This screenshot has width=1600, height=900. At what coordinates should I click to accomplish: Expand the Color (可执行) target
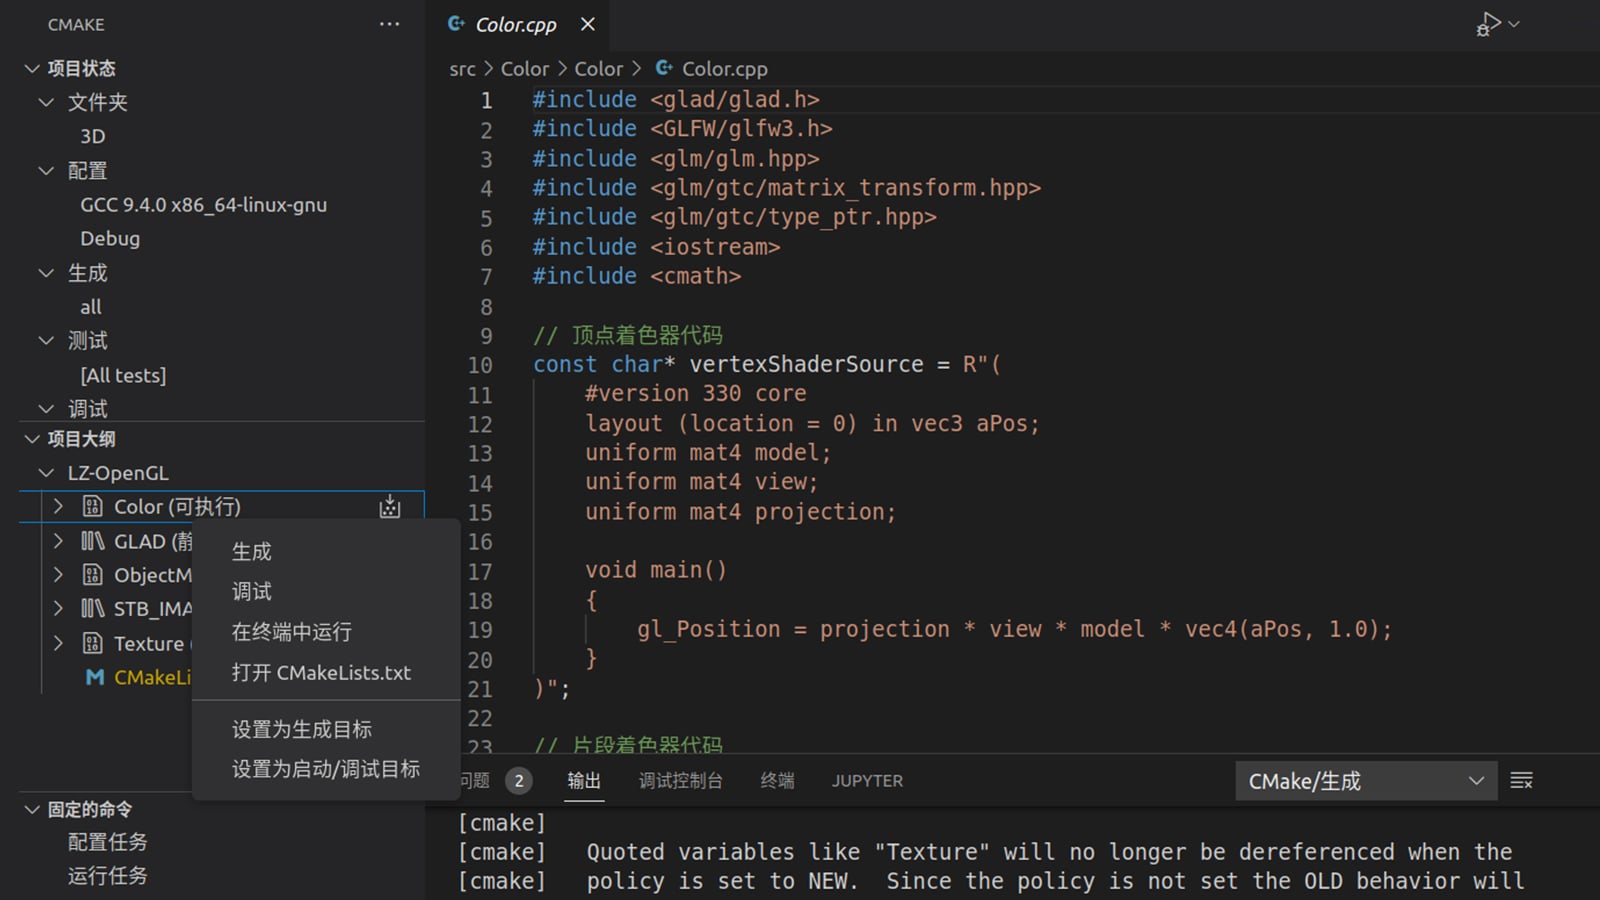pyautogui.click(x=58, y=507)
